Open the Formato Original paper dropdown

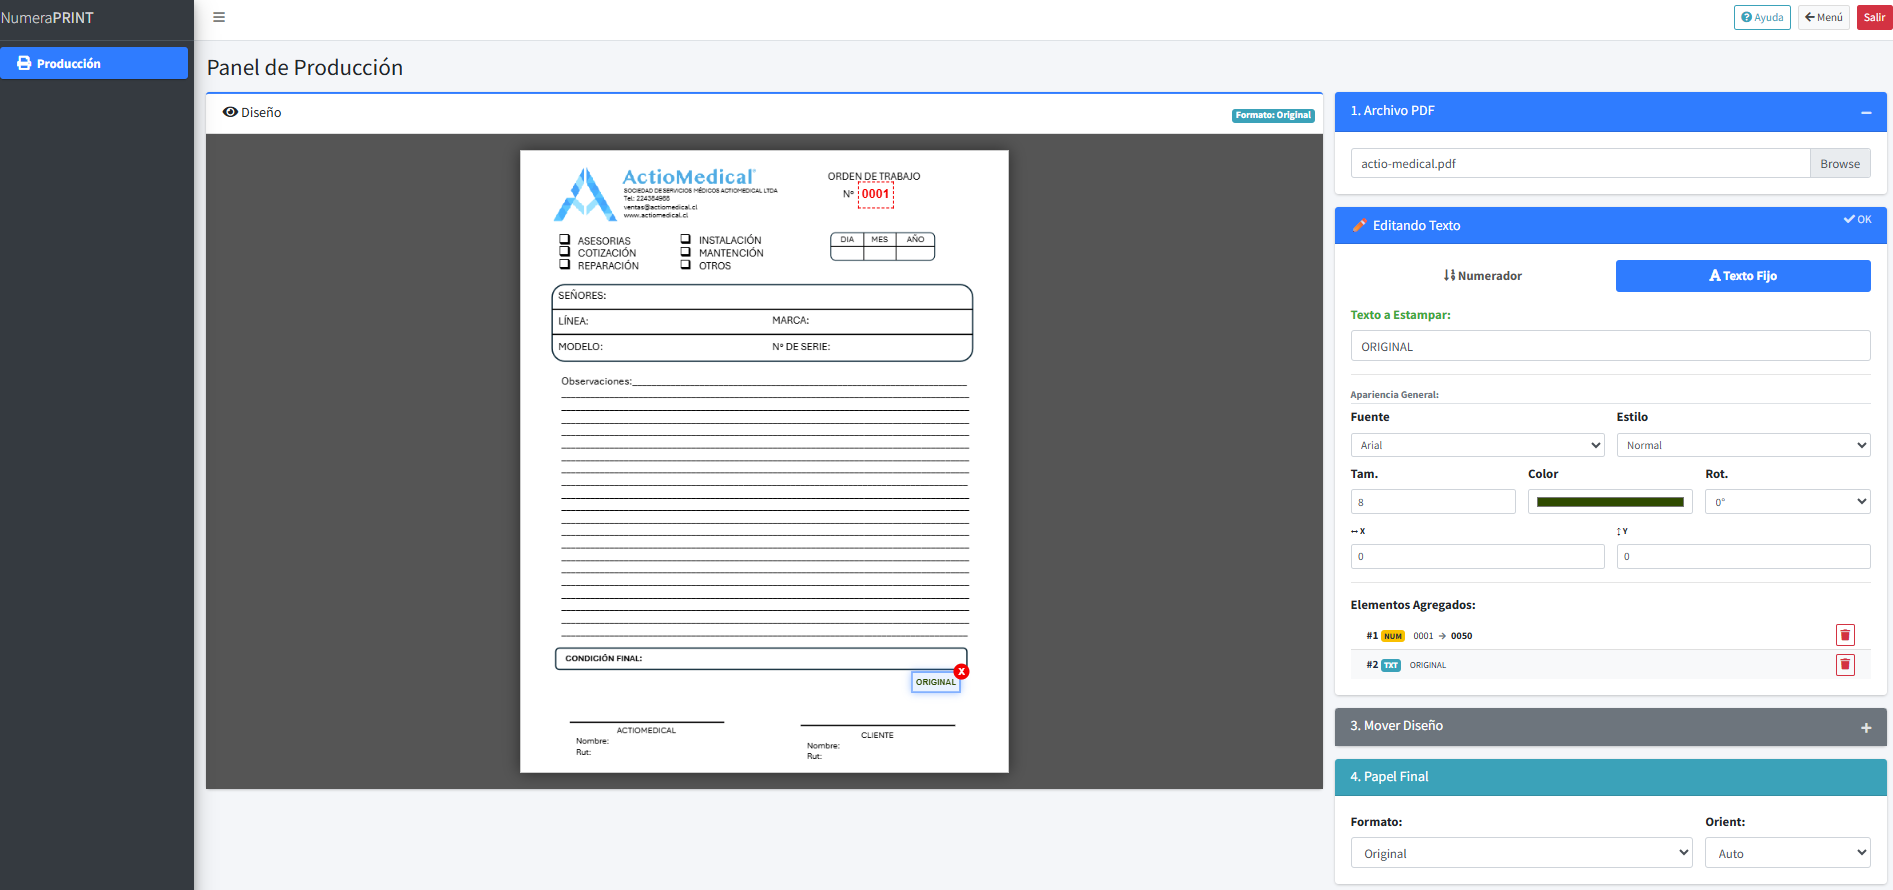[x=1520, y=853]
